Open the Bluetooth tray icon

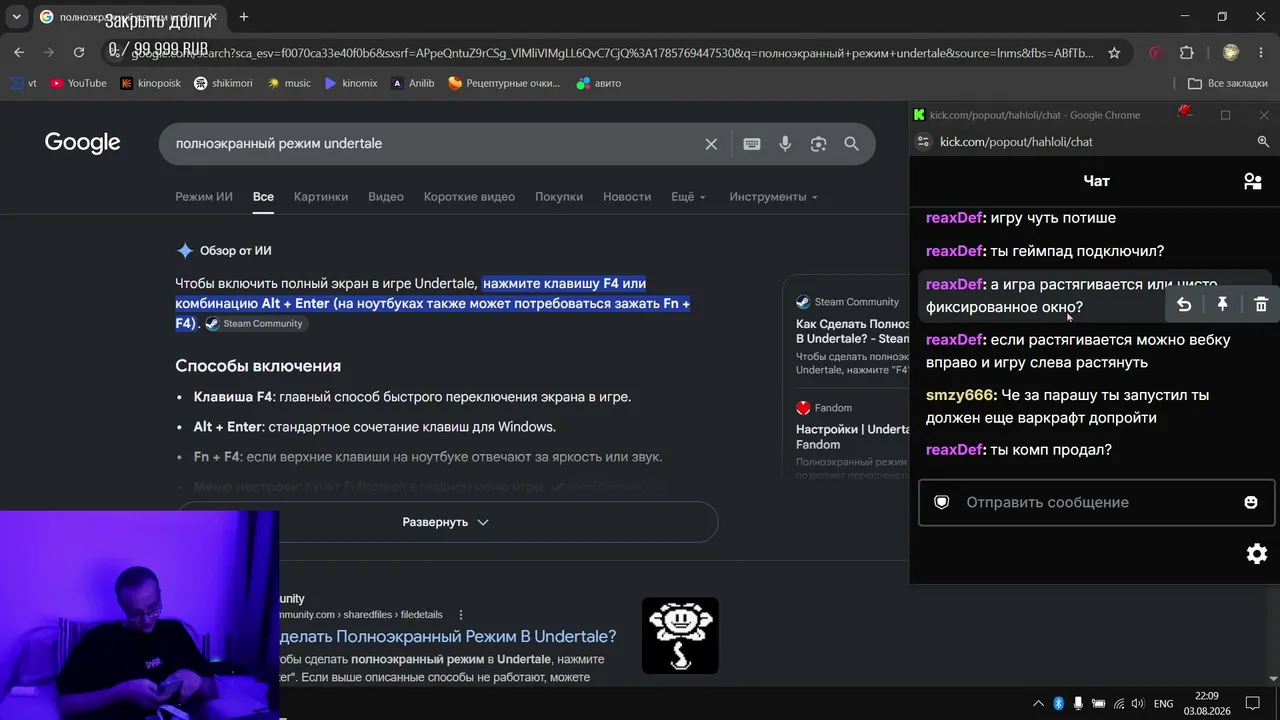pyautogui.click(x=1059, y=703)
